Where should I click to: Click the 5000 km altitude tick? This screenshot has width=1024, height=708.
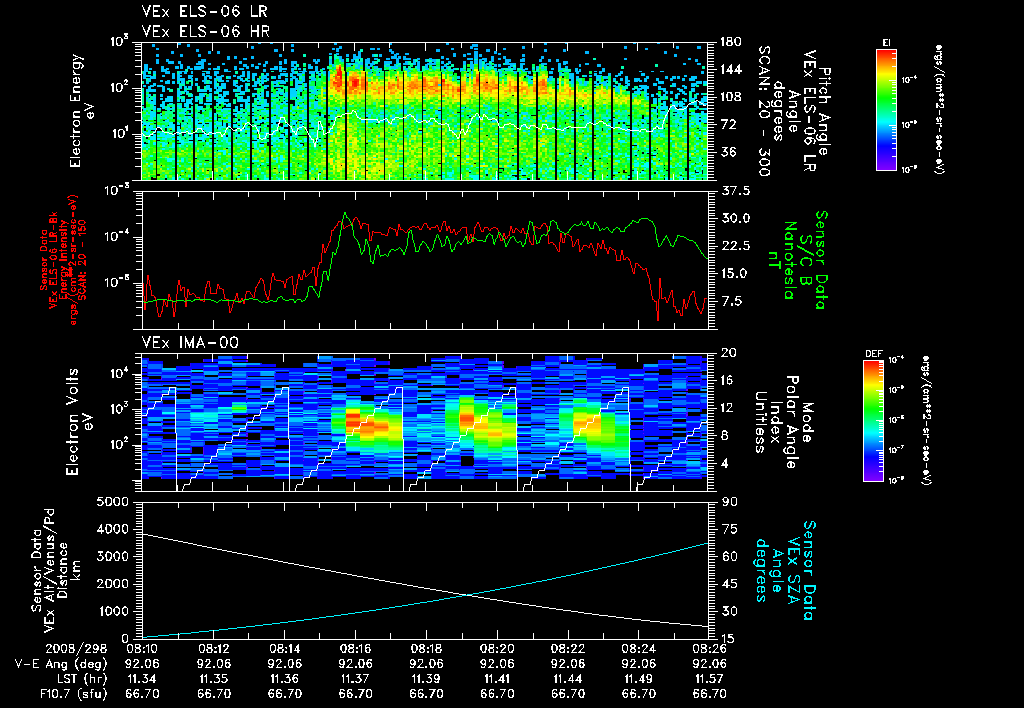[x=114, y=502]
